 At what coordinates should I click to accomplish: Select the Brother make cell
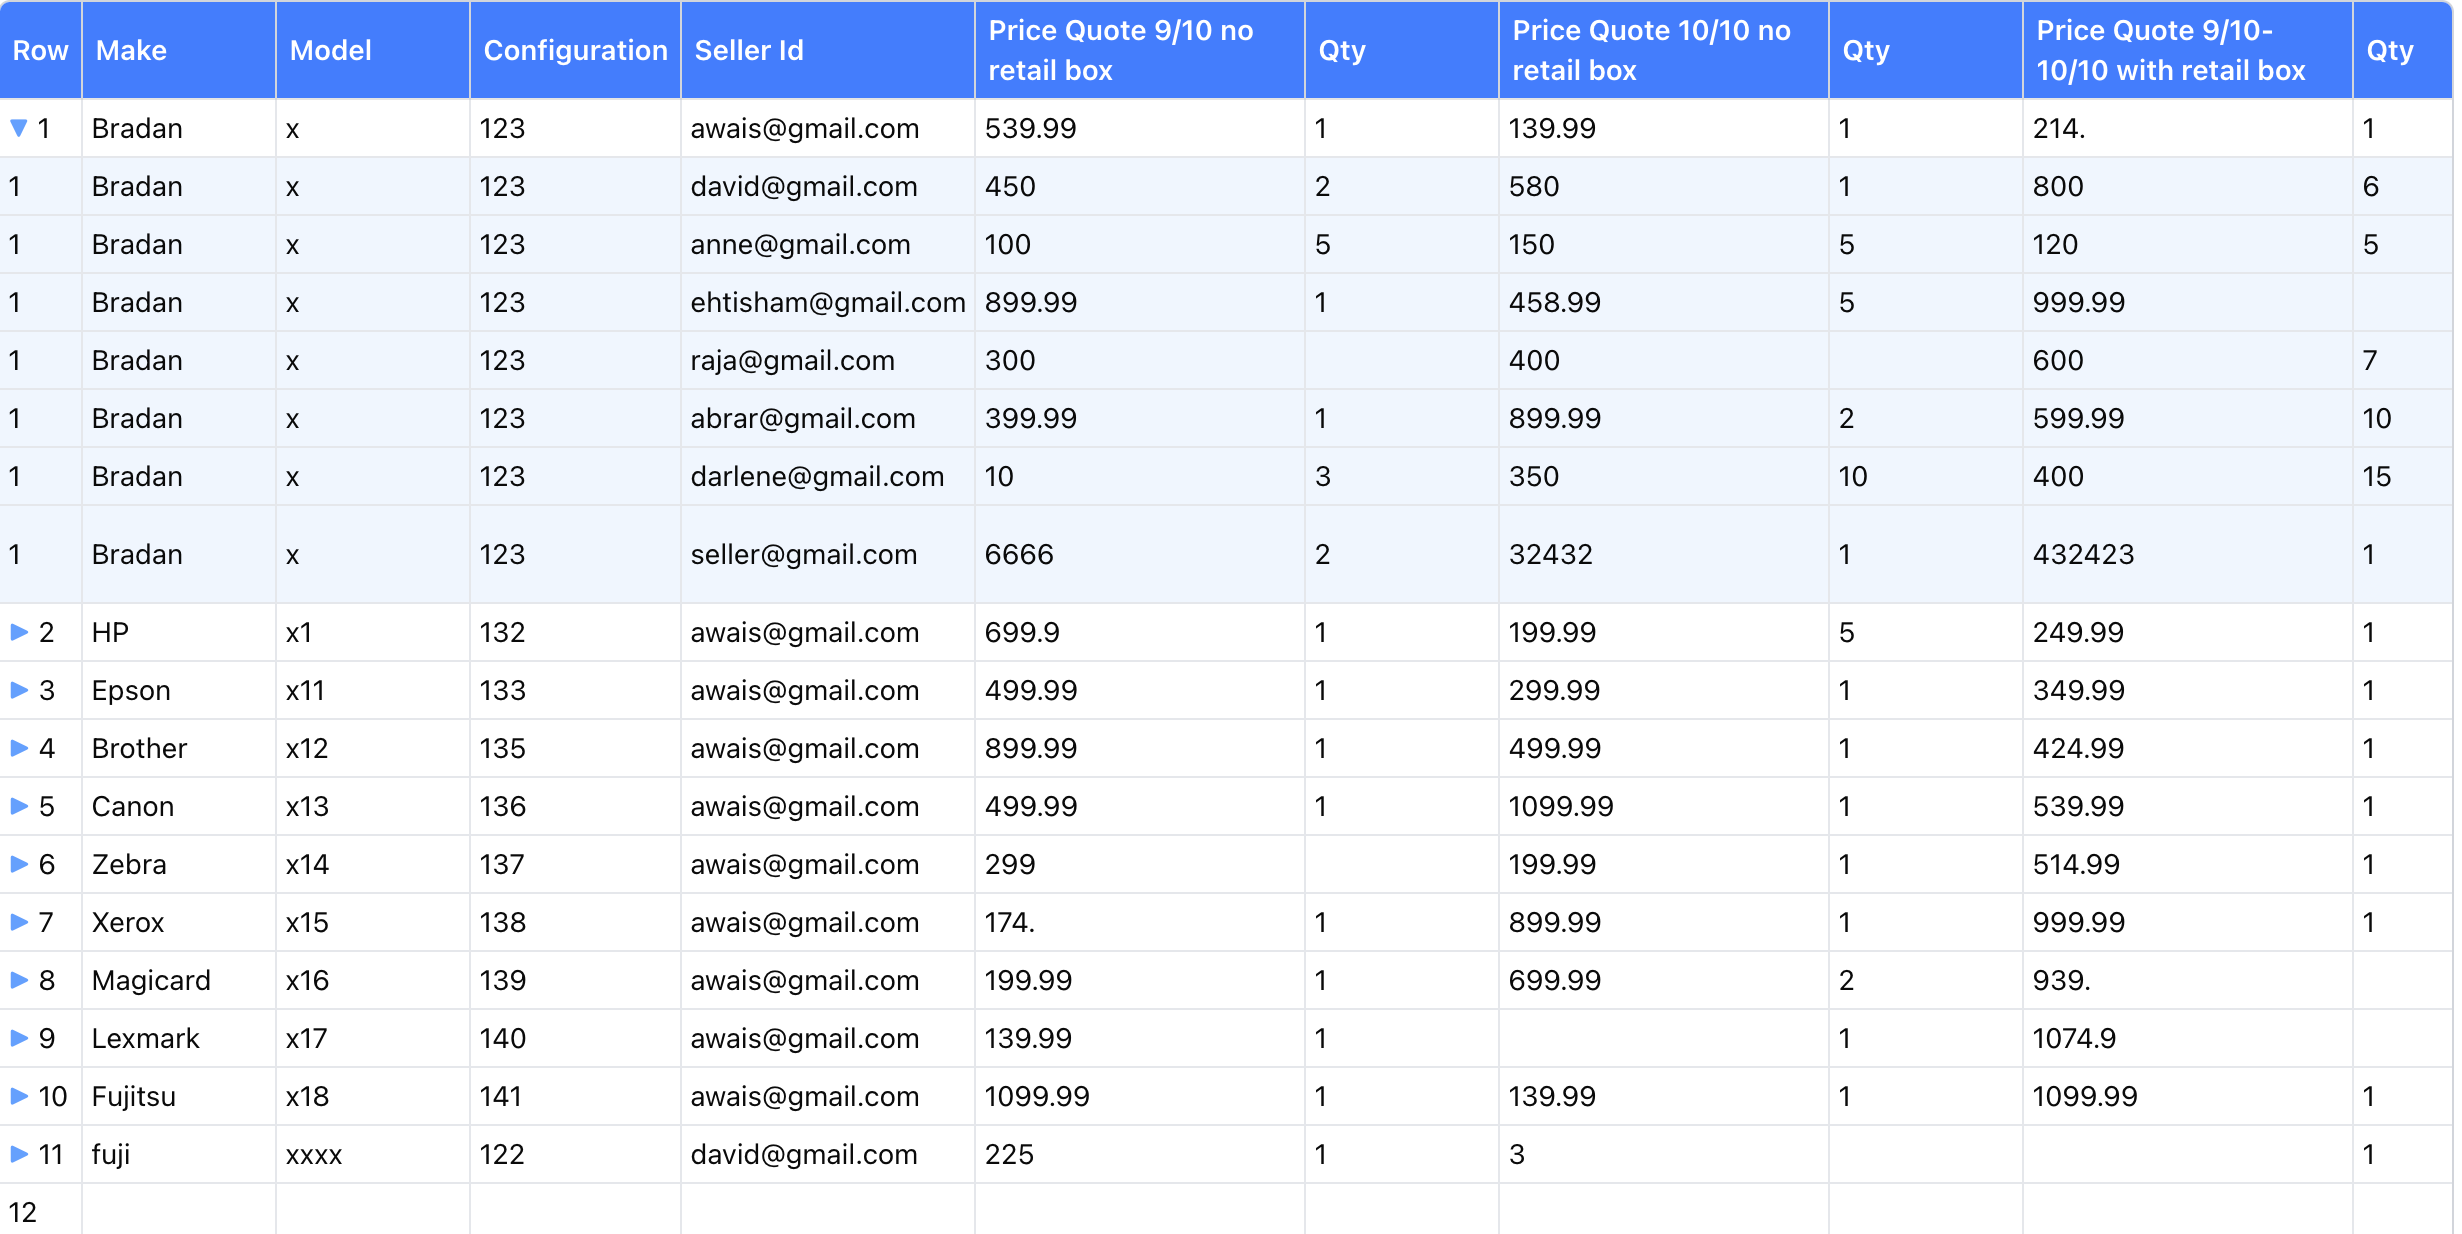pos(179,748)
